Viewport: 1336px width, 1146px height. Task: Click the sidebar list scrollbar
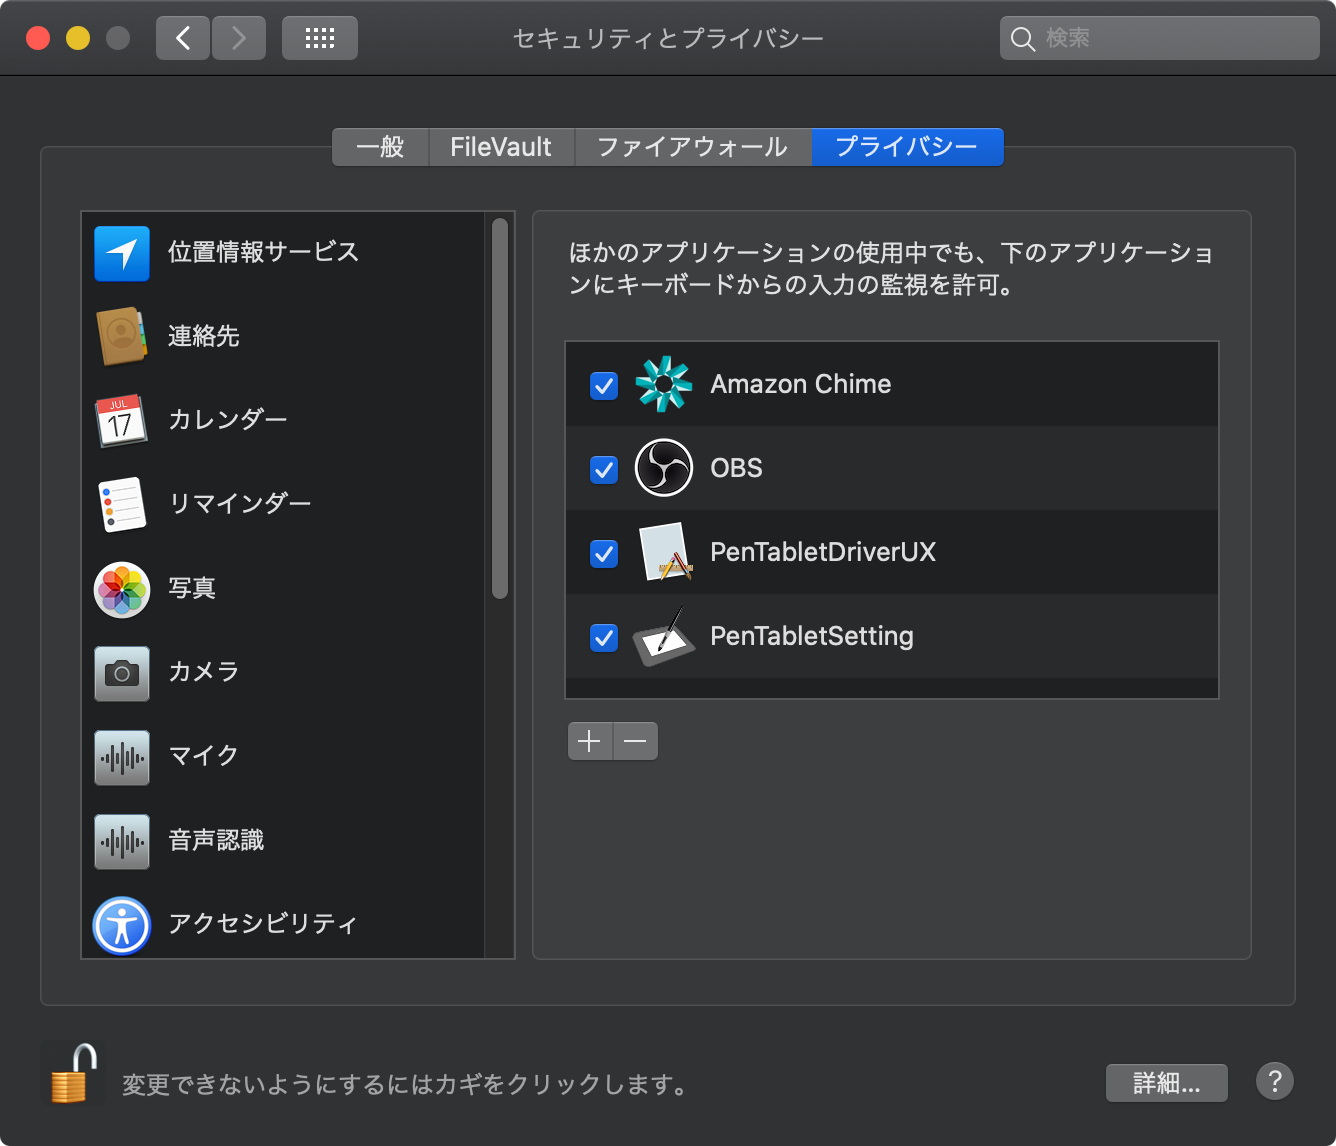pyautogui.click(x=500, y=409)
